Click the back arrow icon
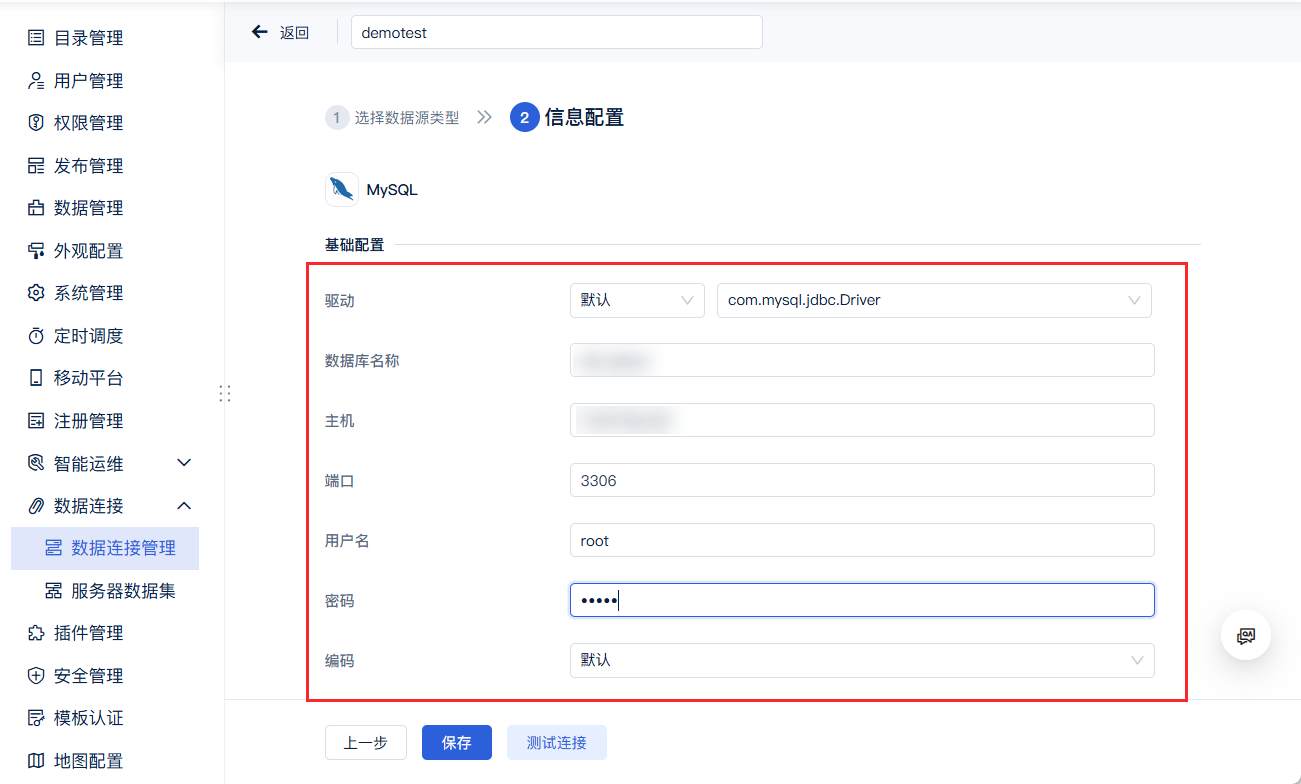This screenshot has width=1301, height=784. coord(260,32)
